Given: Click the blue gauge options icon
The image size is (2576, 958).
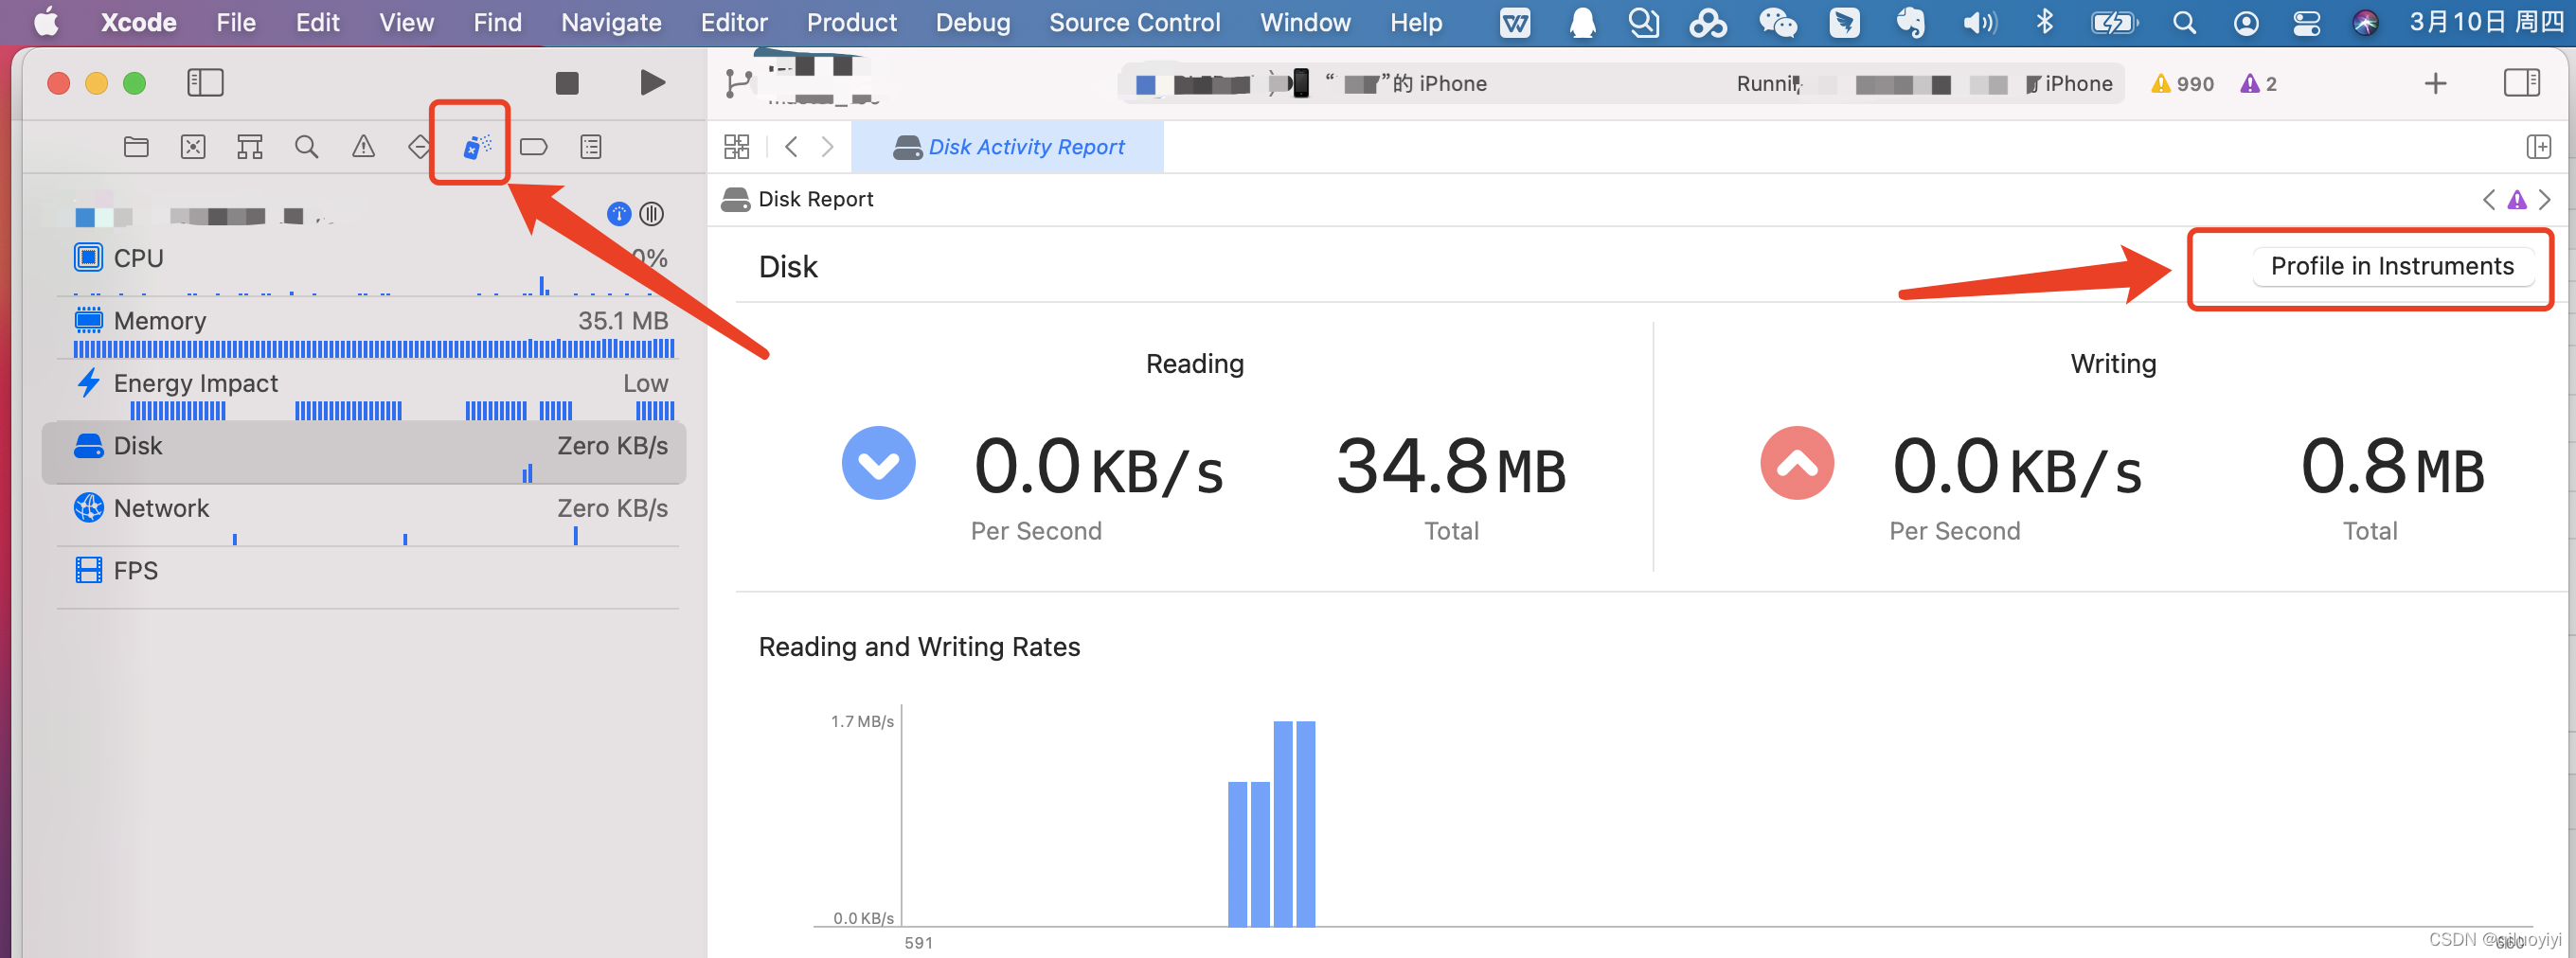Looking at the screenshot, I should 619,213.
